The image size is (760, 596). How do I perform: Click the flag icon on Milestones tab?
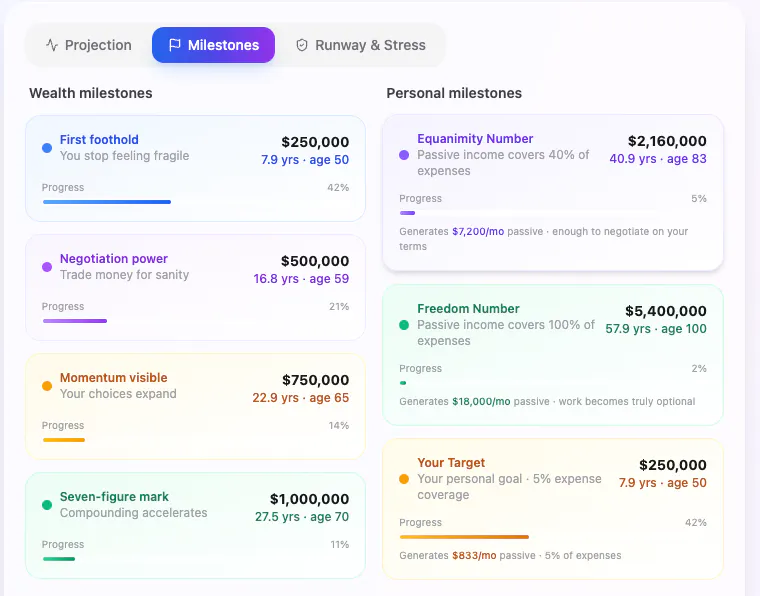[174, 45]
